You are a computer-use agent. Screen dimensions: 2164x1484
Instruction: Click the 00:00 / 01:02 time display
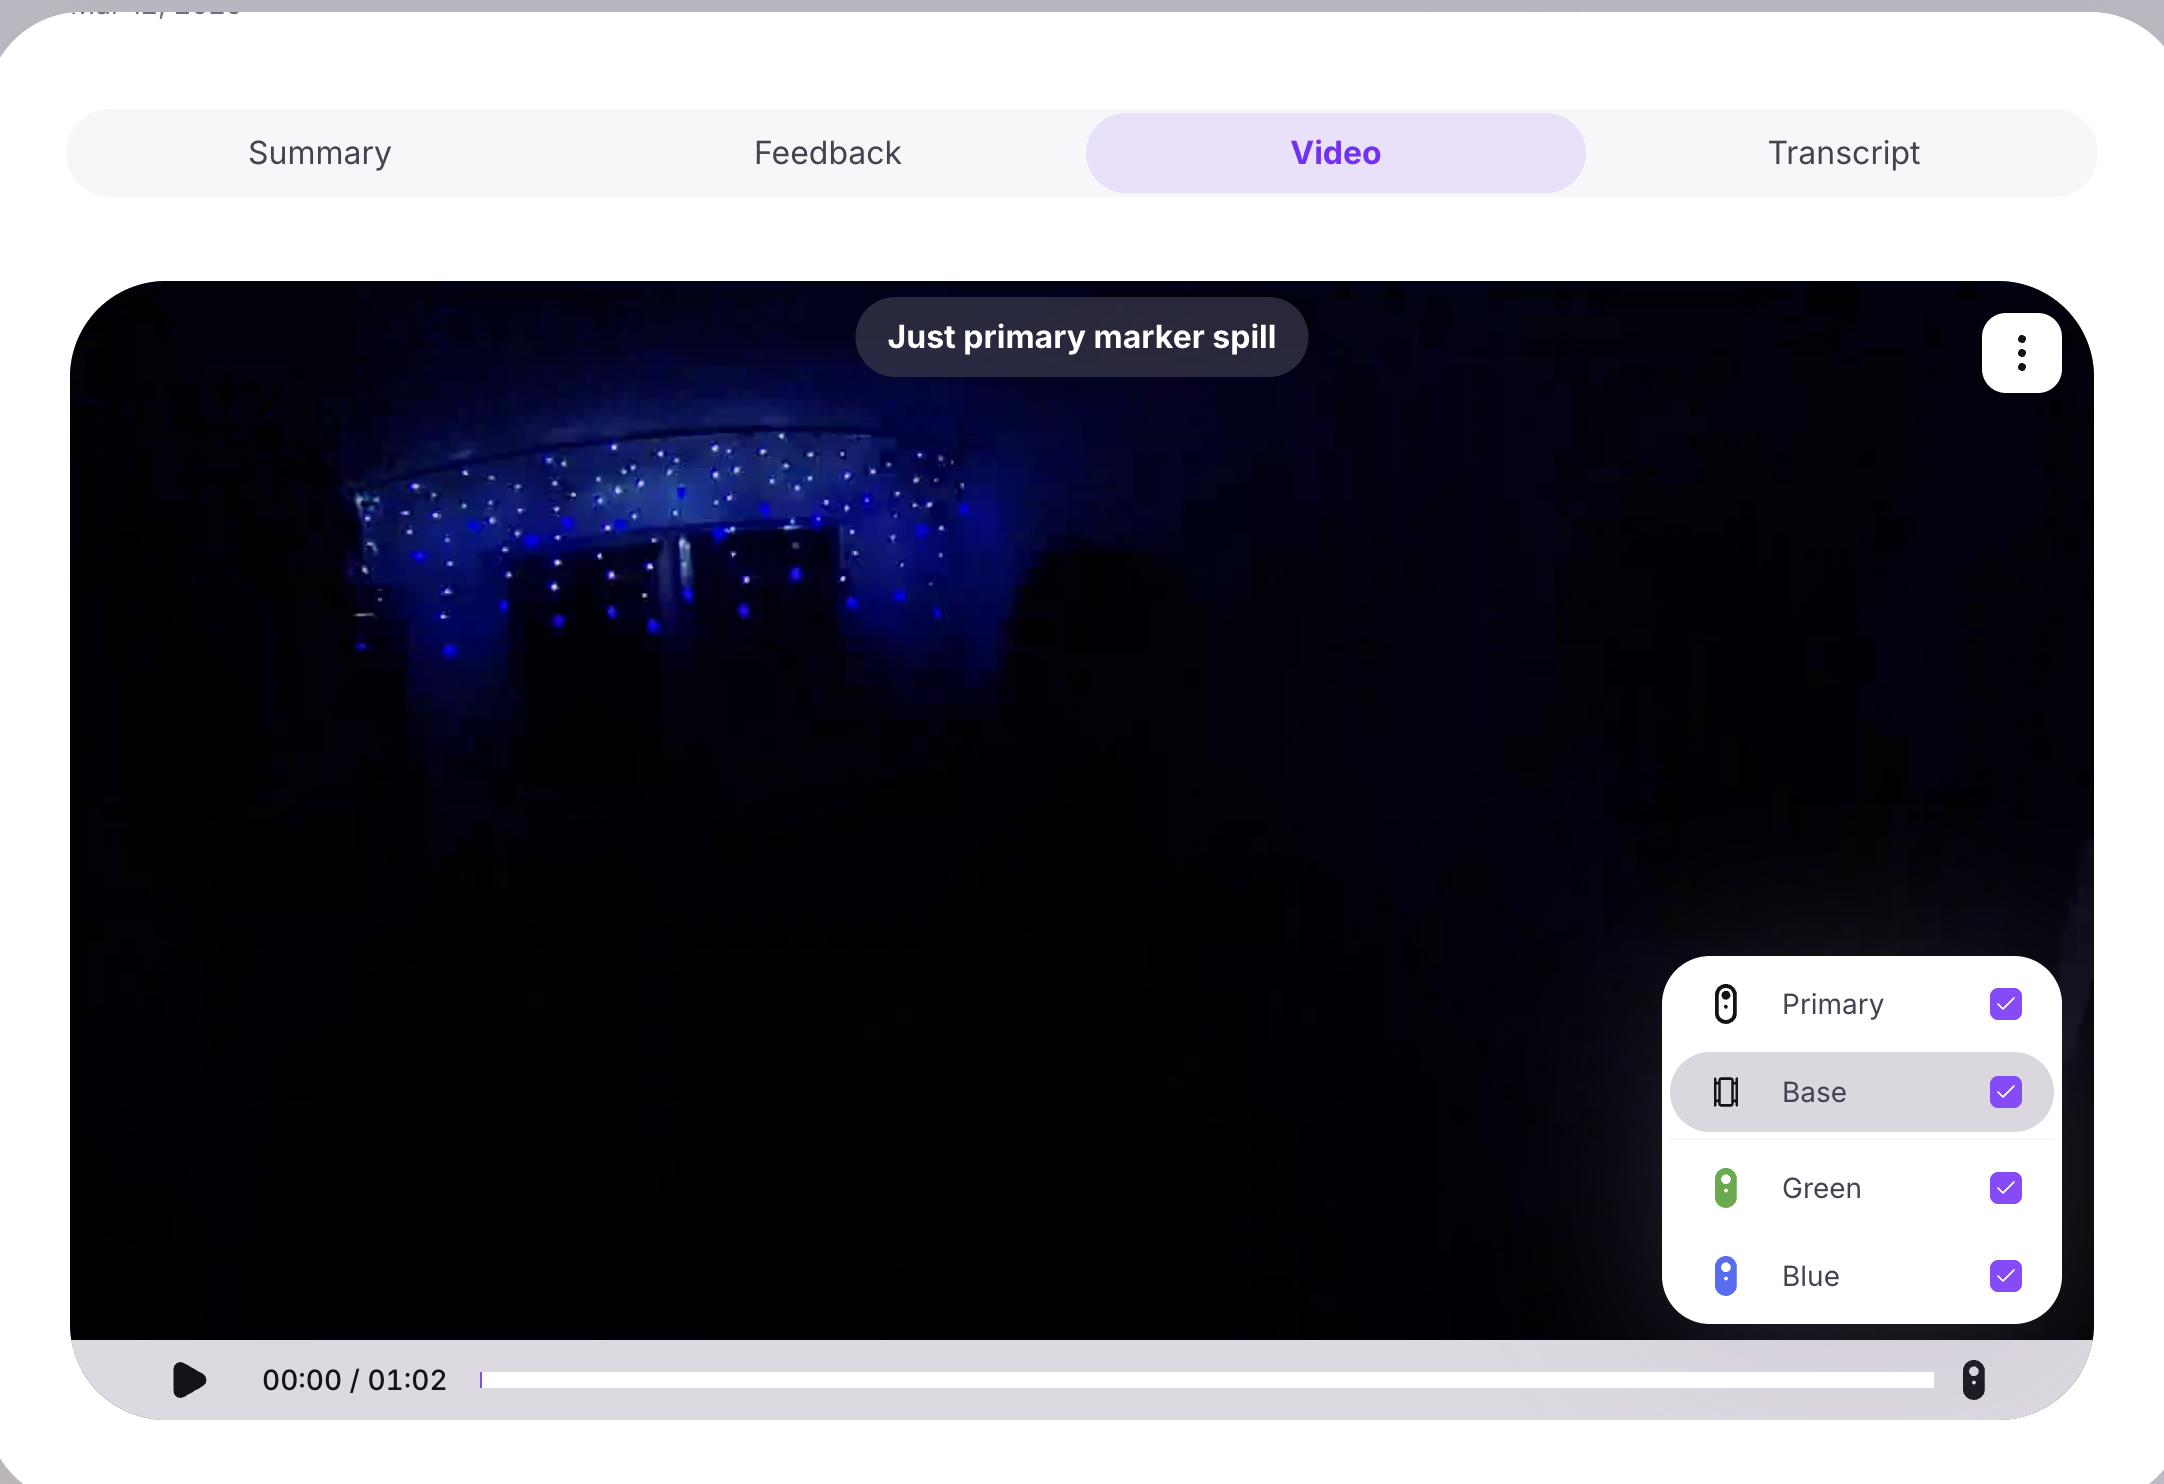point(354,1380)
